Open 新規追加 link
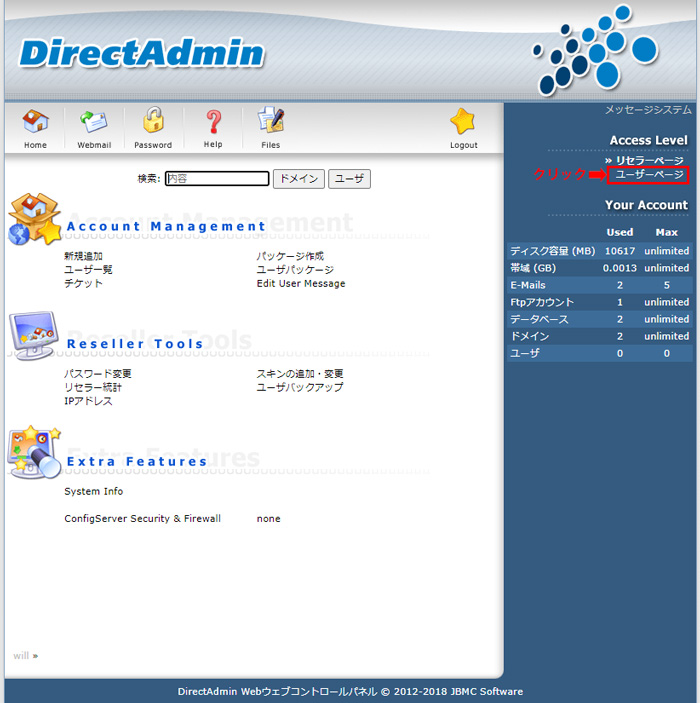700x703 pixels. click(x=83, y=256)
